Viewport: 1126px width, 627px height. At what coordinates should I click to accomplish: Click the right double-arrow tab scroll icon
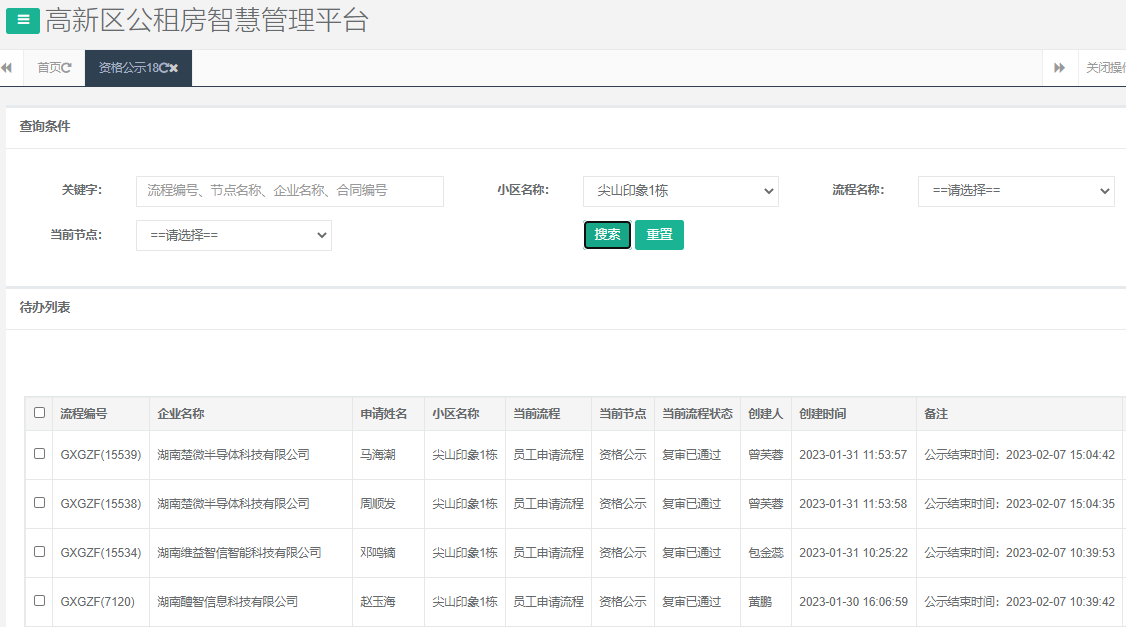(x=1060, y=67)
